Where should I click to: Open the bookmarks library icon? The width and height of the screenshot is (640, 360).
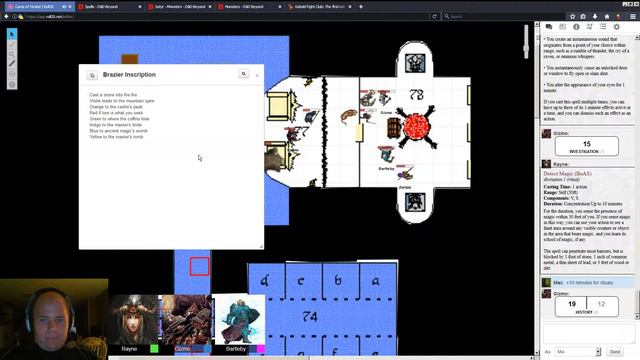pos(583,17)
